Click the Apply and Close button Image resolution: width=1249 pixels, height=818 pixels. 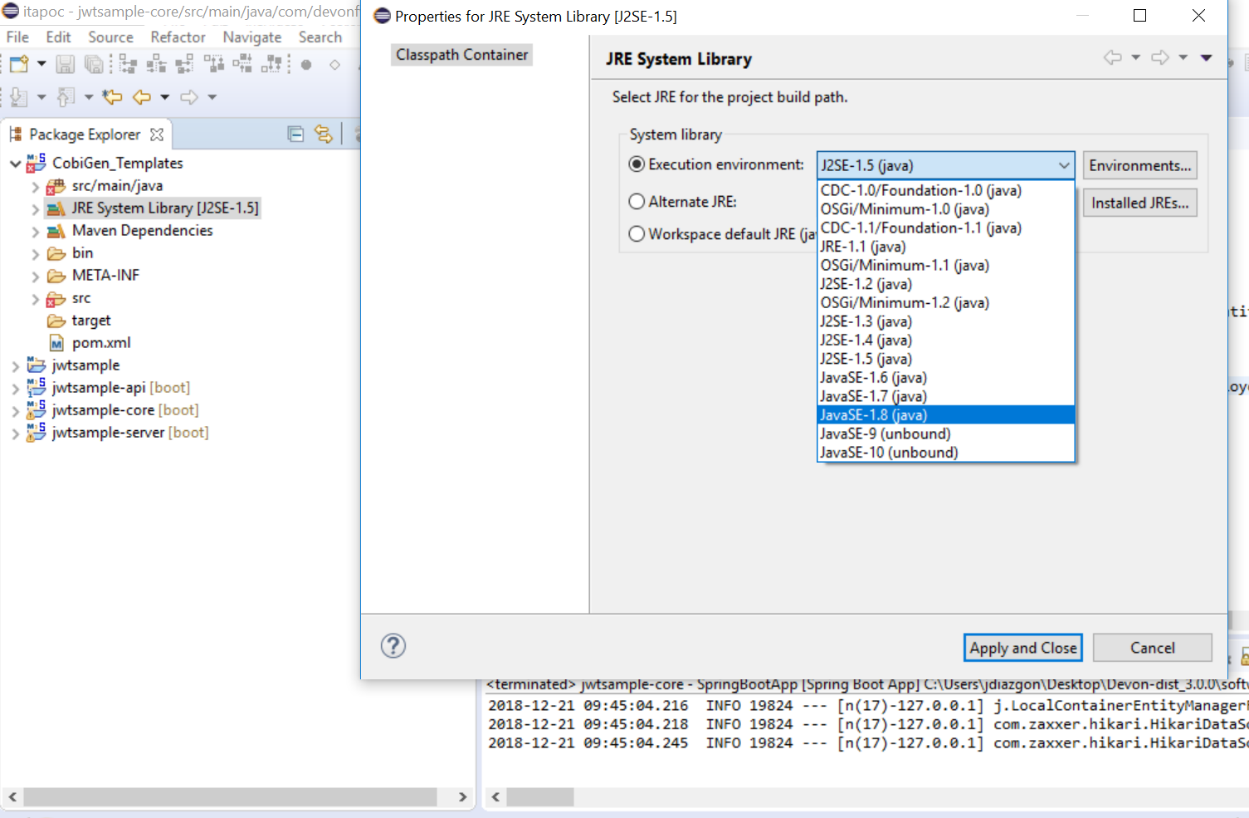(x=1023, y=648)
